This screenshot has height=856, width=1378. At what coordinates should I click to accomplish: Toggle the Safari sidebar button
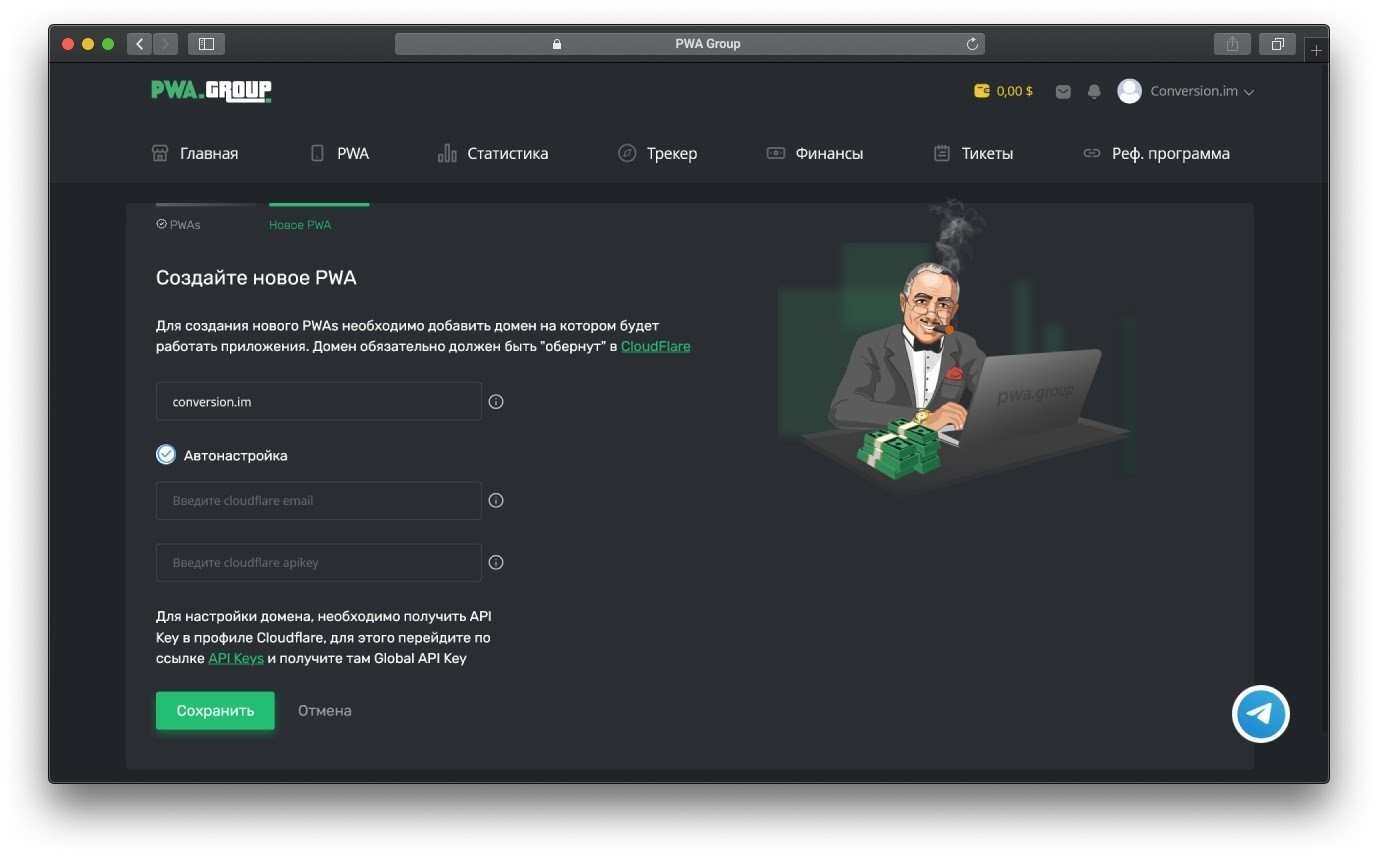206,44
